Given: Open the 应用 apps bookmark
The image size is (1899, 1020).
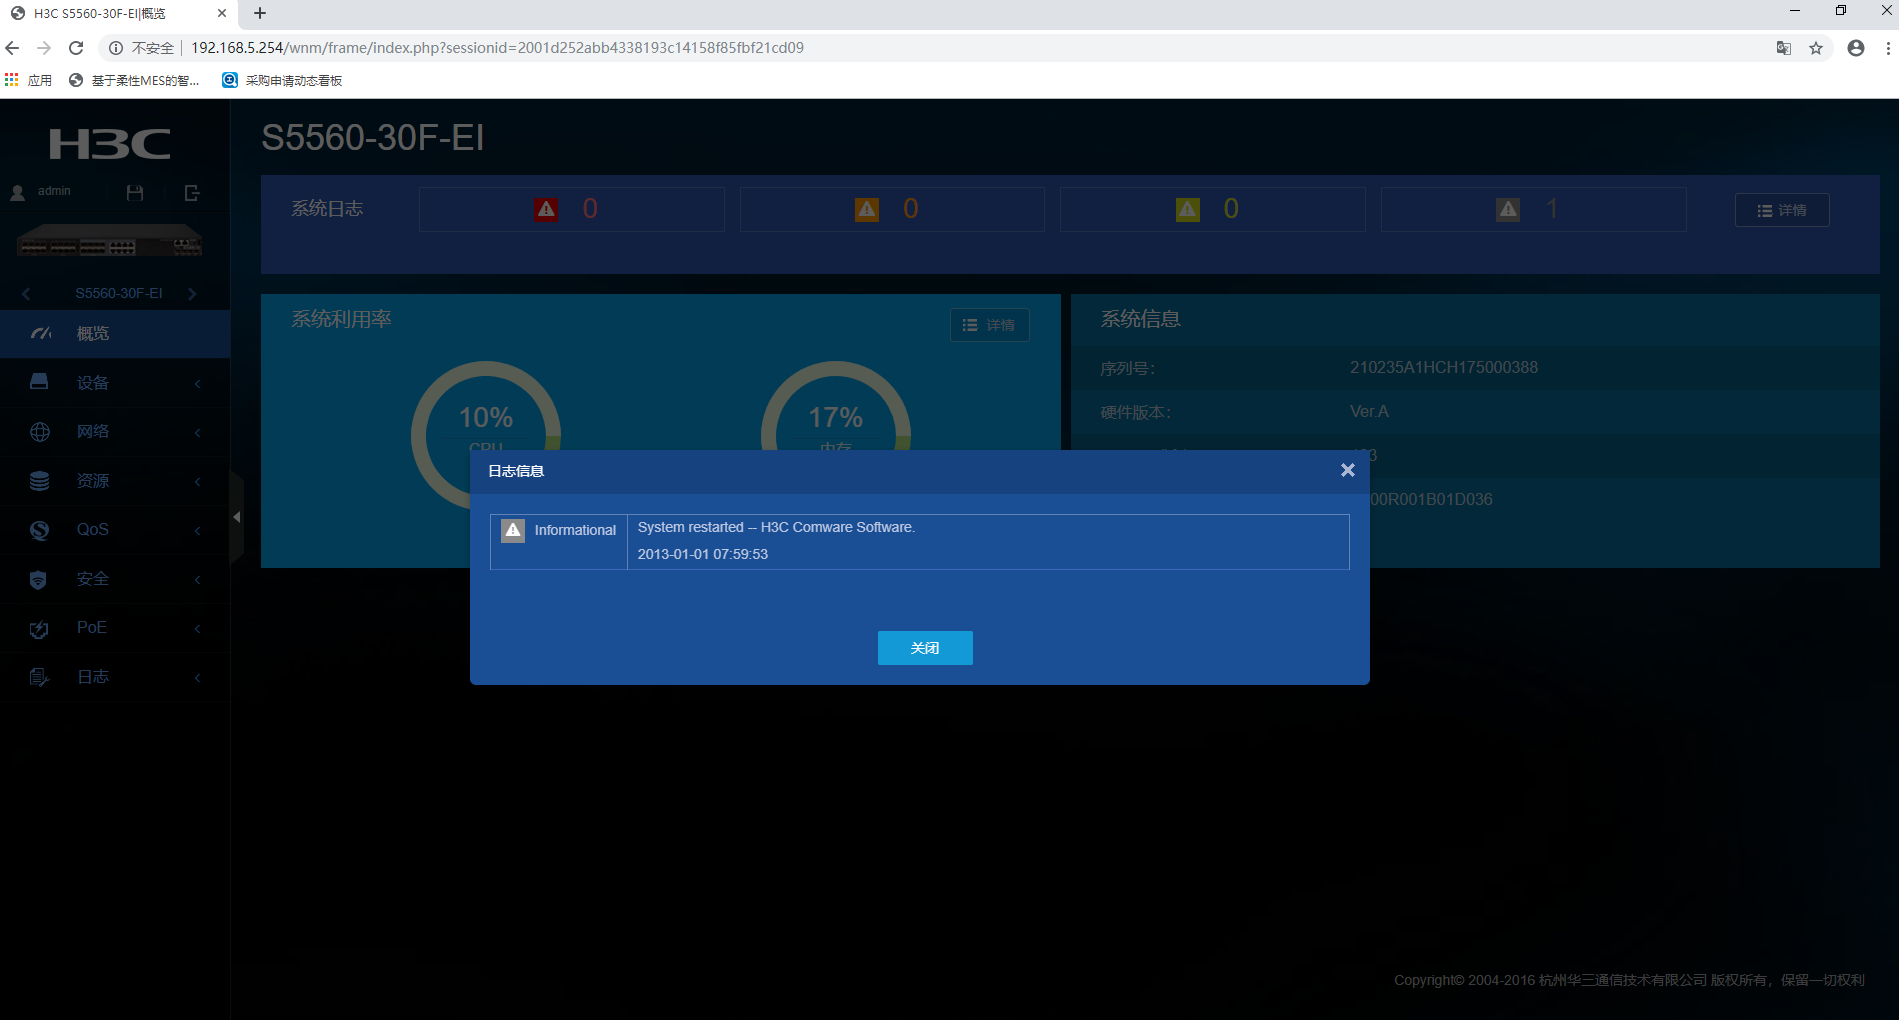Looking at the screenshot, I should pyautogui.click(x=28, y=80).
